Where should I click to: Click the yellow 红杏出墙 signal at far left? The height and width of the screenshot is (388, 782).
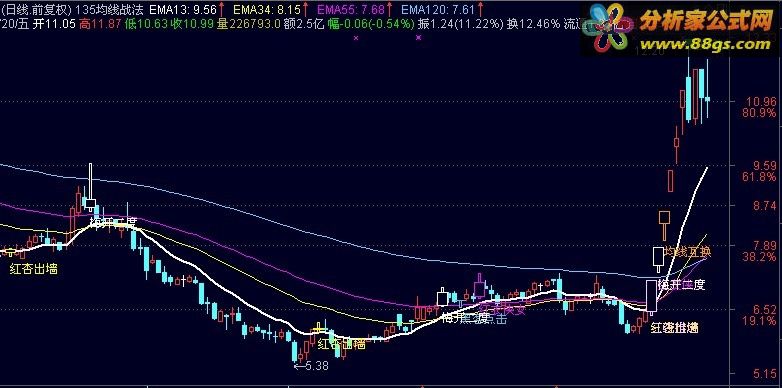point(34,269)
